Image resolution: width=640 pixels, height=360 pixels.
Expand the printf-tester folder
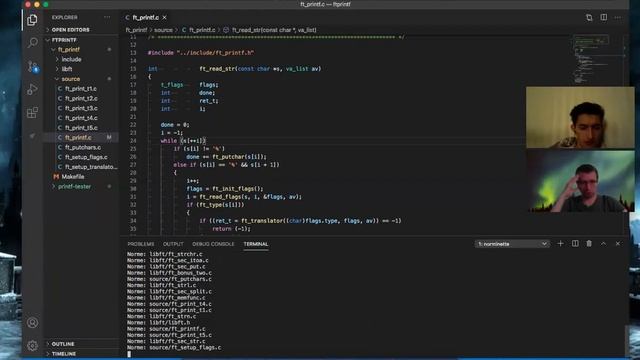point(74,187)
